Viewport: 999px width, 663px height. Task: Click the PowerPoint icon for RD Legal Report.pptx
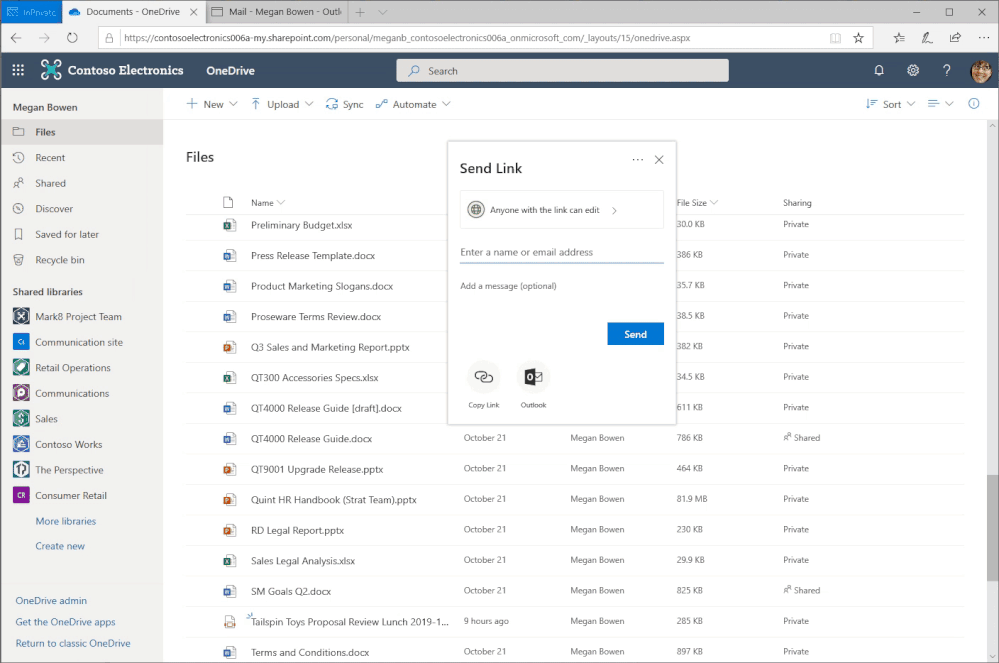pos(229,530)
